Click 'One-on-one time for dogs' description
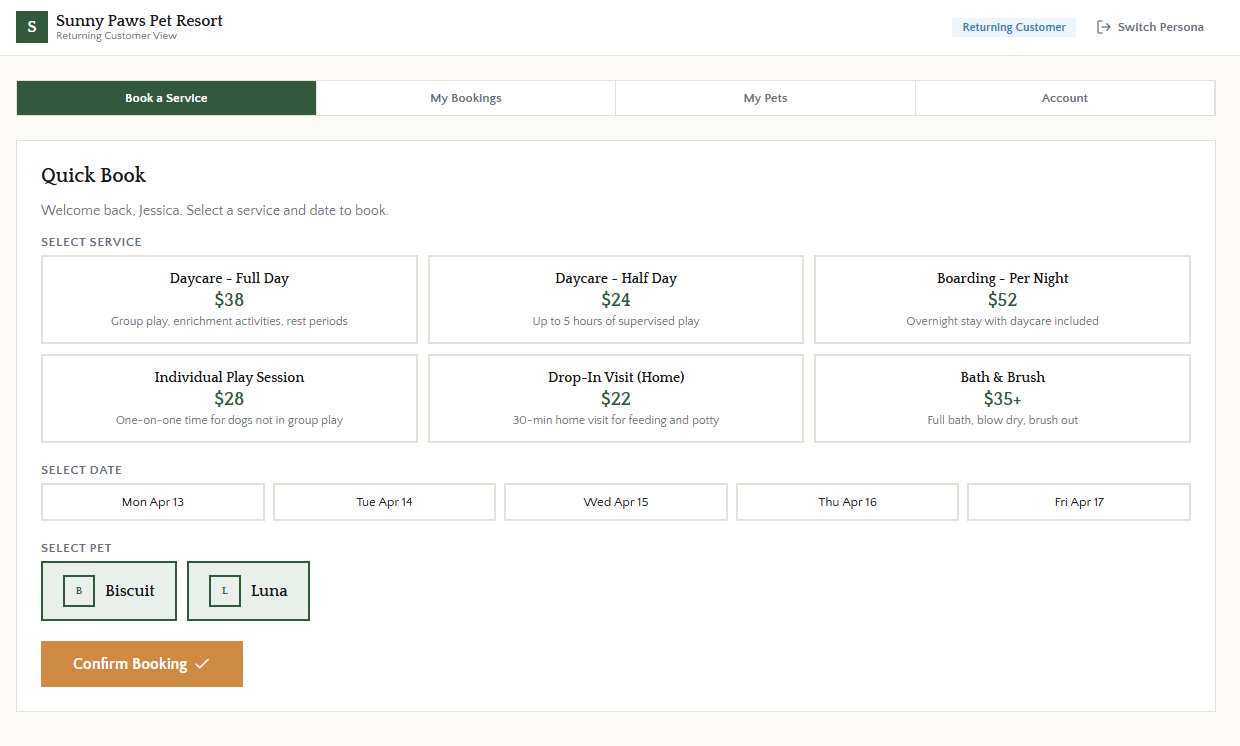The image size is (1240, 746). 229,420
